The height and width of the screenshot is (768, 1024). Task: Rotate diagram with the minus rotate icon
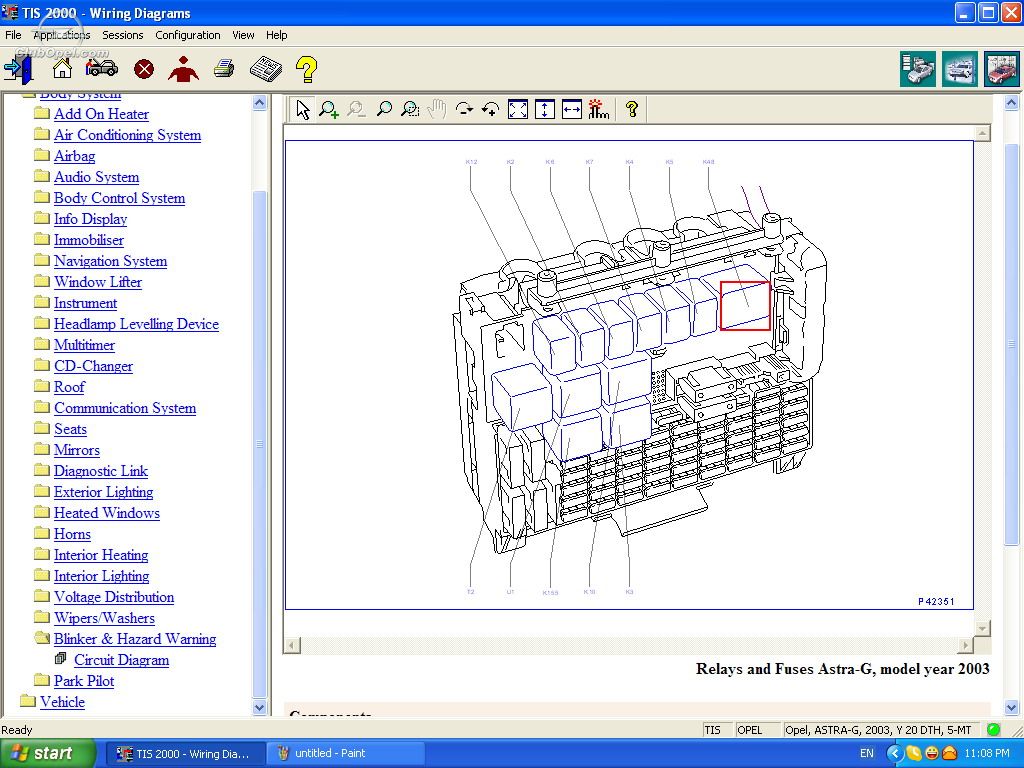[464, 109]
